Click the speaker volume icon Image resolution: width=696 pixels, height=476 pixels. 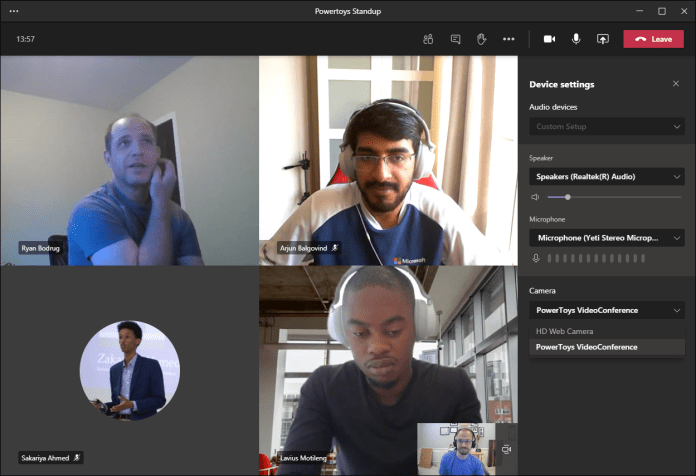[x=535, y=197]
